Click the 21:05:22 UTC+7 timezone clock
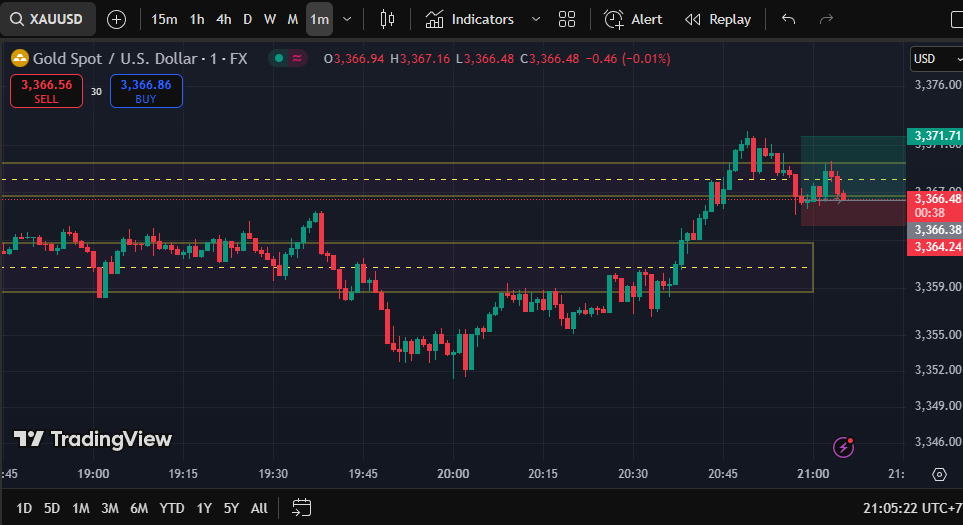 point(912,508)
